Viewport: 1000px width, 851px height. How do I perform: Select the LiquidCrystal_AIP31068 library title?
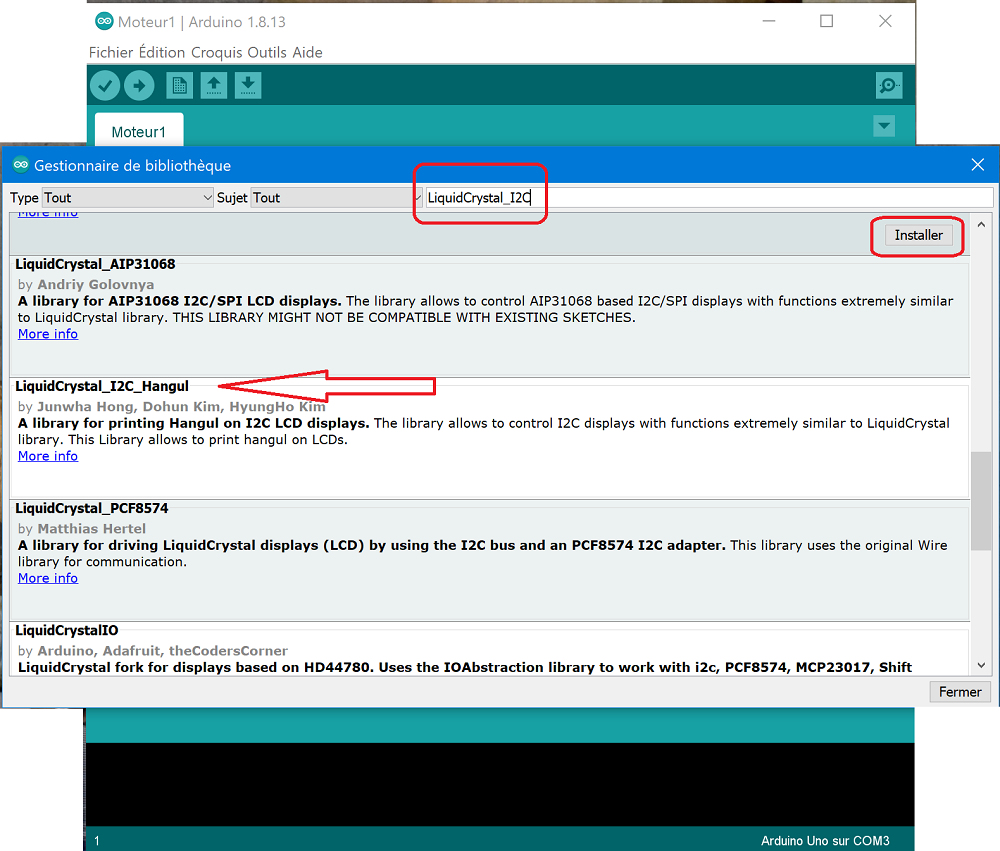[95, 264]
